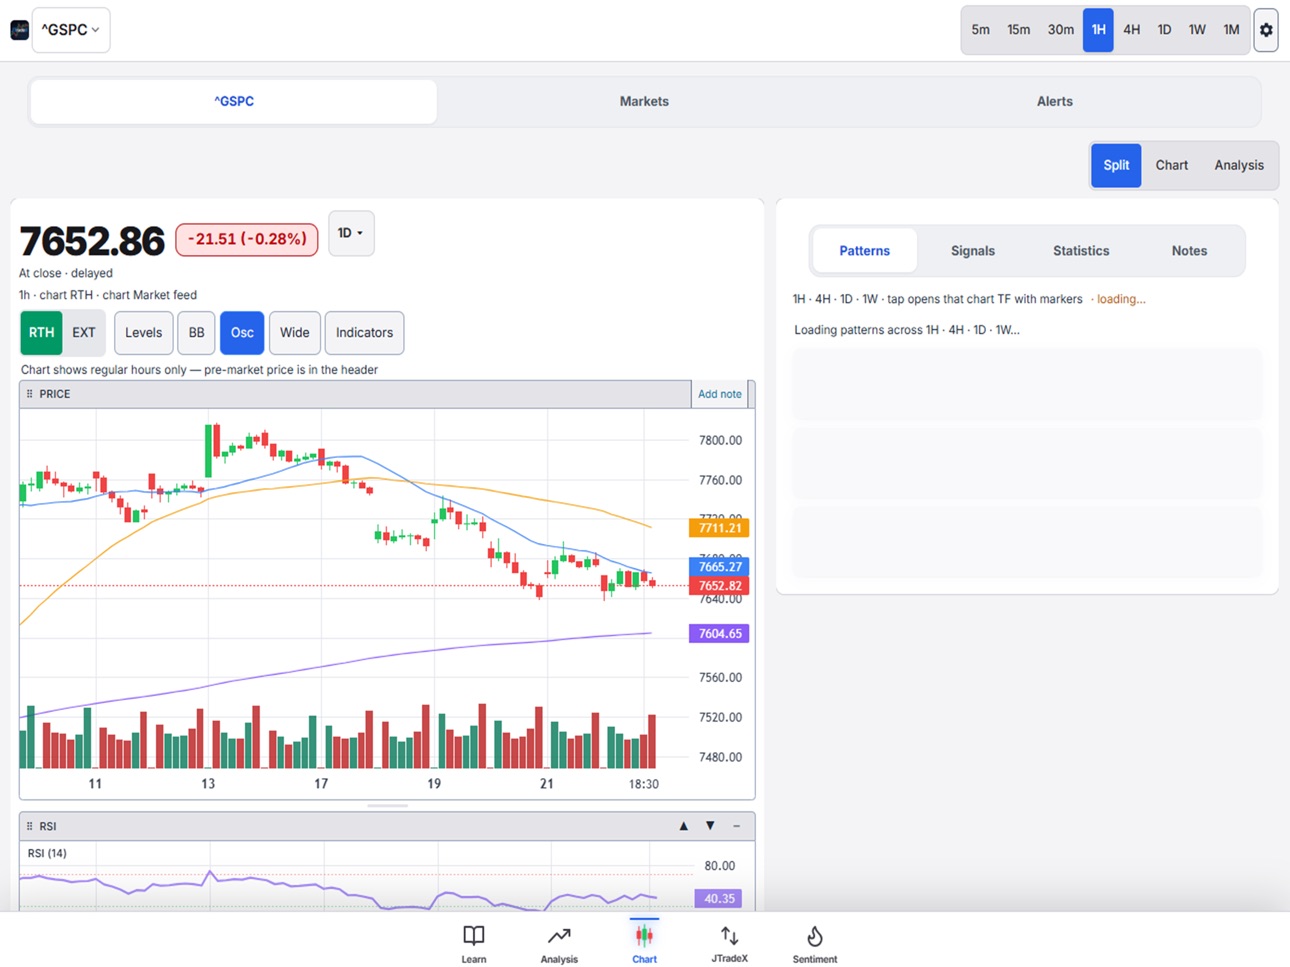
Task: Collapse the RSI panel with minus
Action: click(737, 826)
